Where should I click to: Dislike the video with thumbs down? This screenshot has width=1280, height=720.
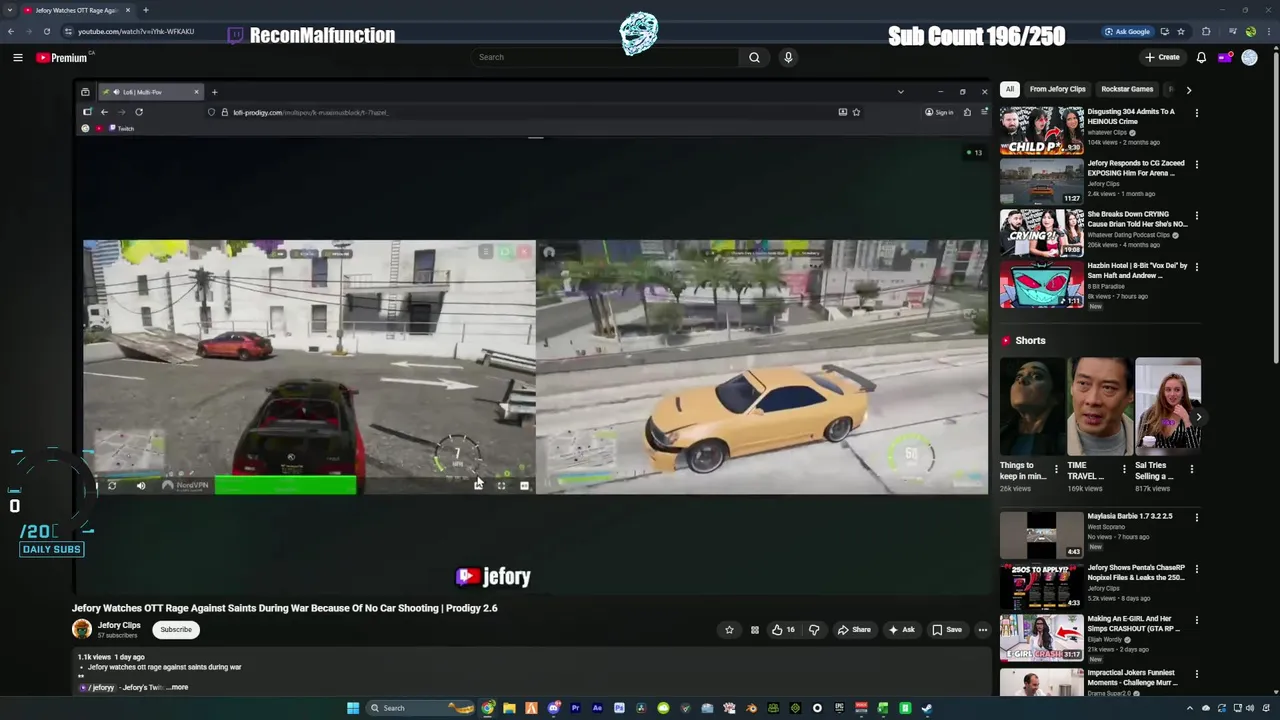tap(814, 630)
